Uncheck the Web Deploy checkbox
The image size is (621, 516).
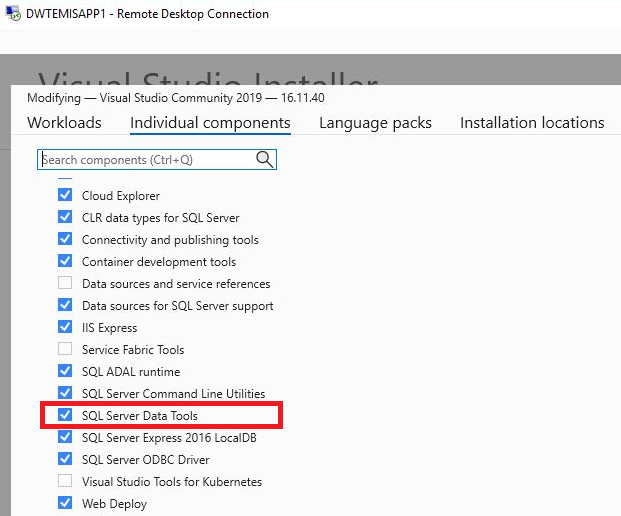click(65, 503)
